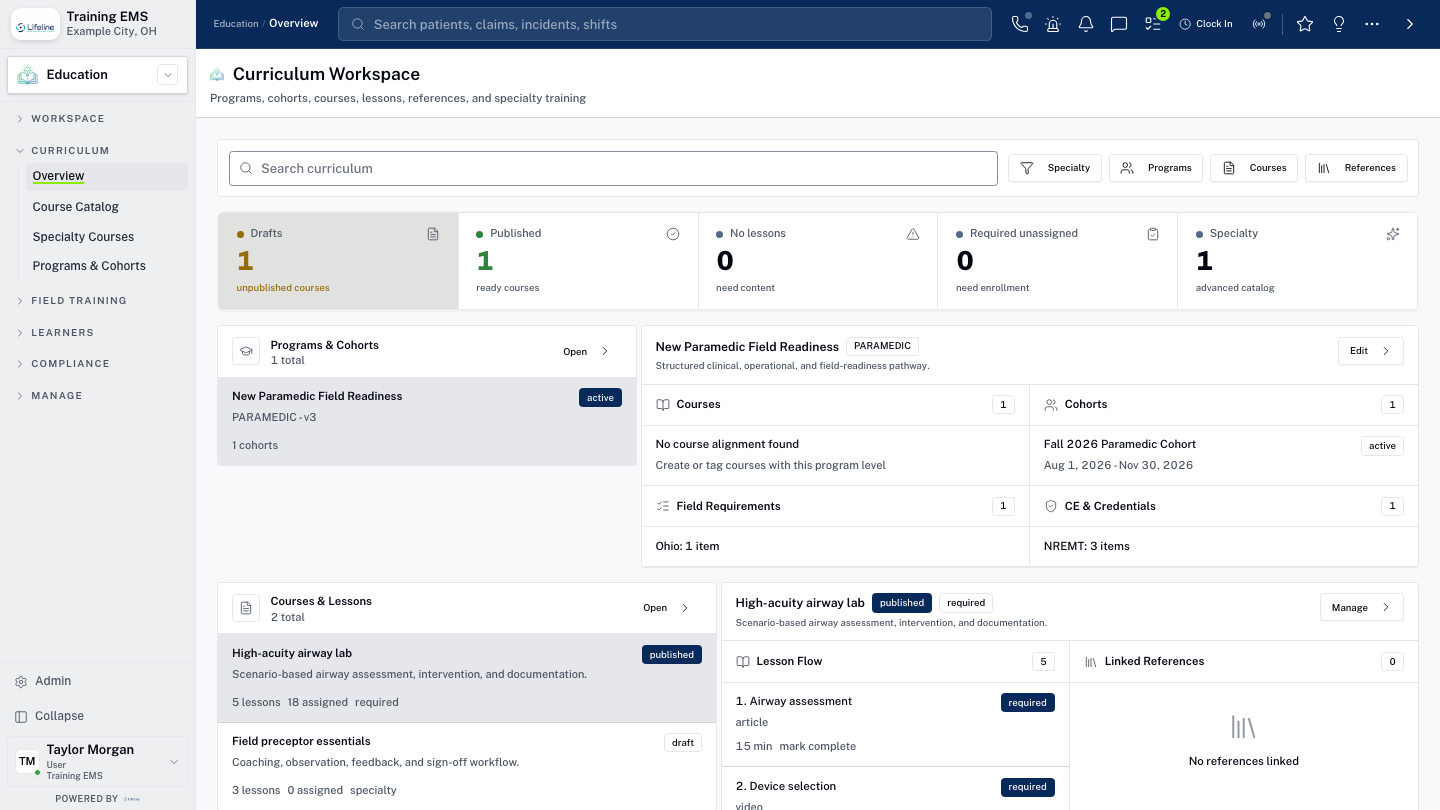Click the graduation cap Programs icon
1440x810 pixels.
(246, 351)
